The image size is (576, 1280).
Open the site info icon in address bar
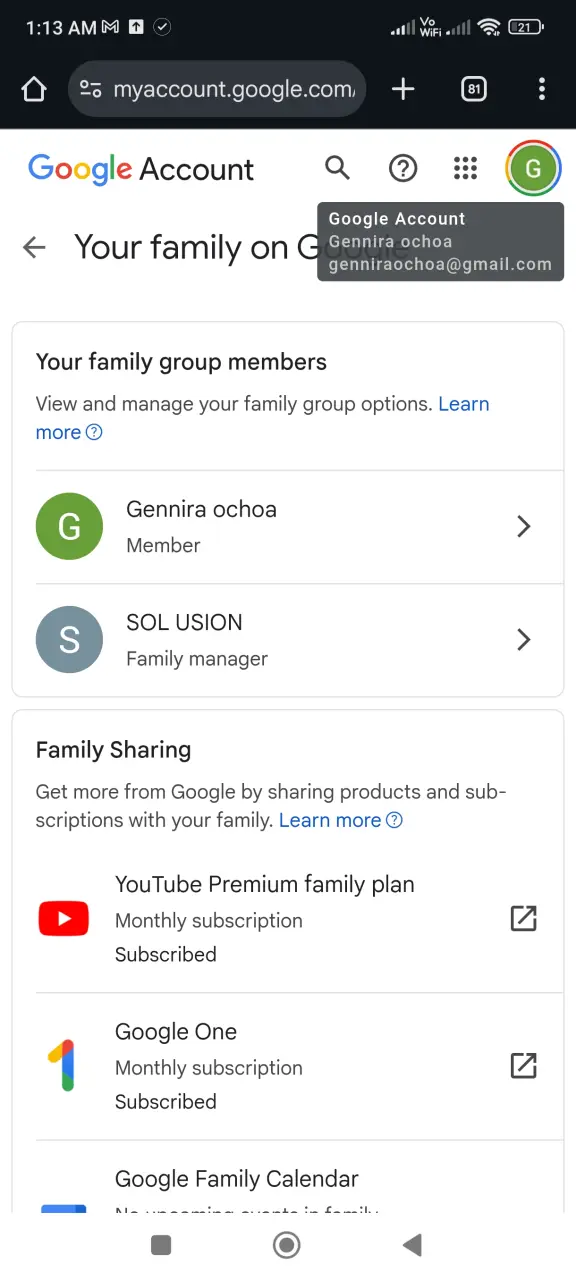[x=91, y=90]
